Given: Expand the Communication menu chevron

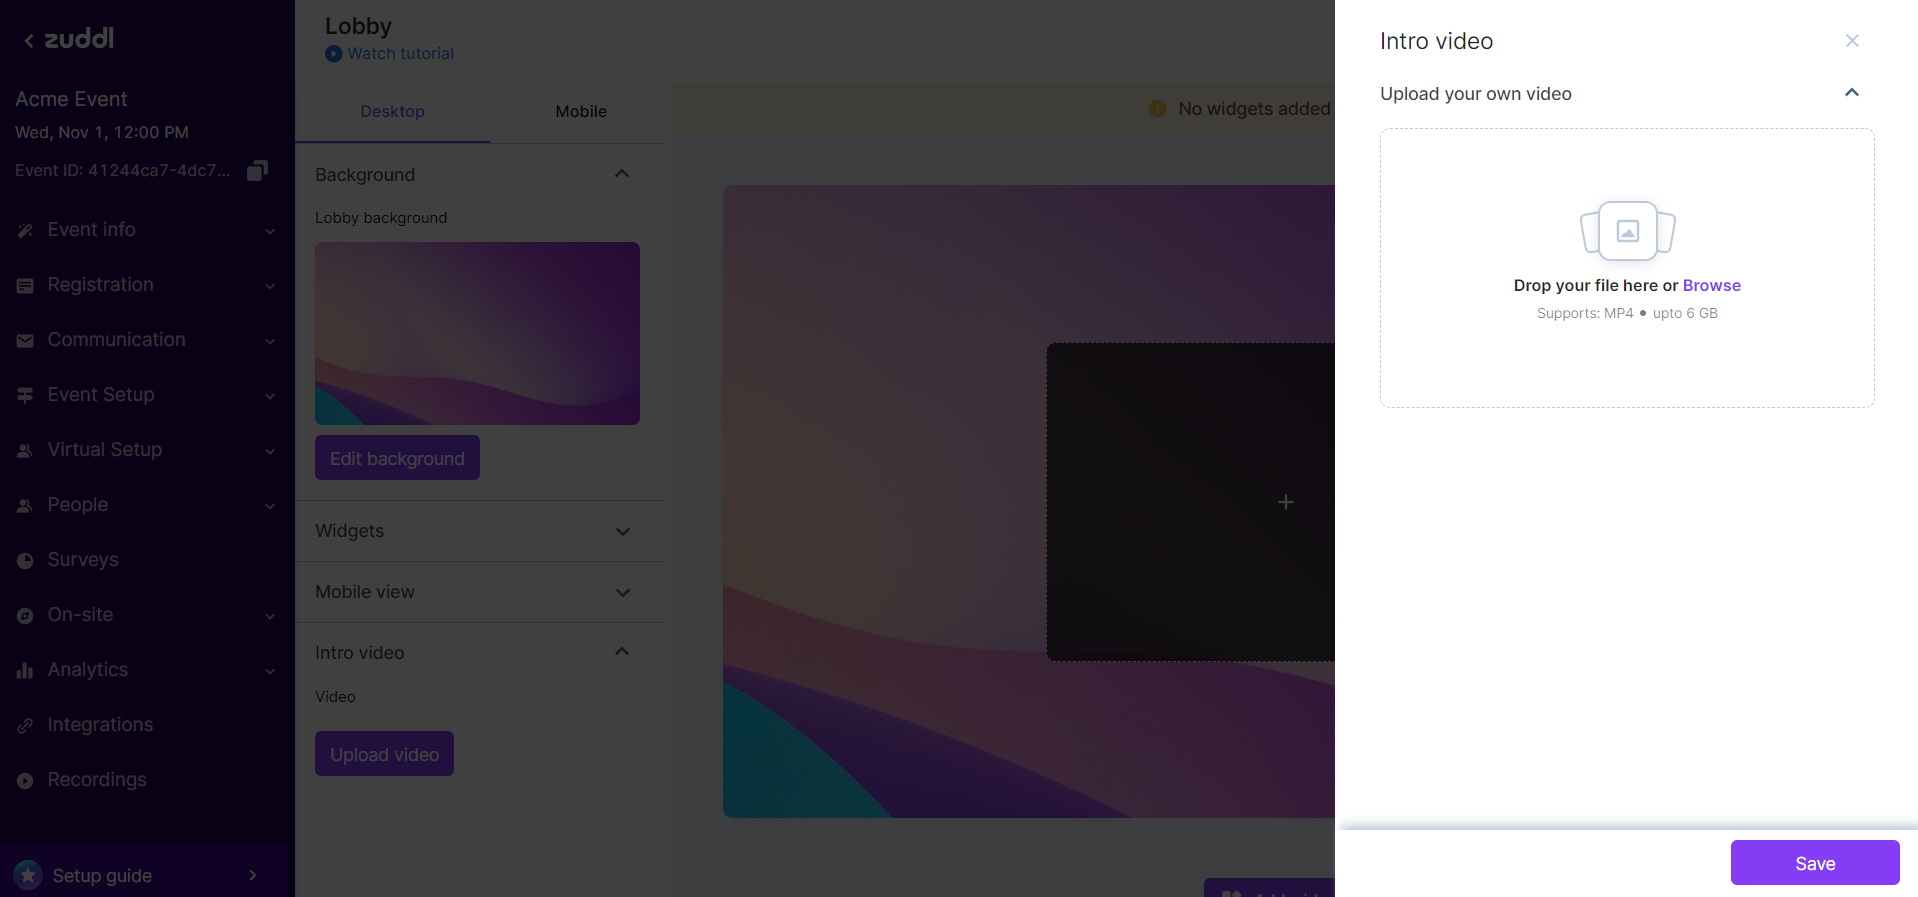Looking at the screenshot, I should pyautogui.click(x=270, y=341).
